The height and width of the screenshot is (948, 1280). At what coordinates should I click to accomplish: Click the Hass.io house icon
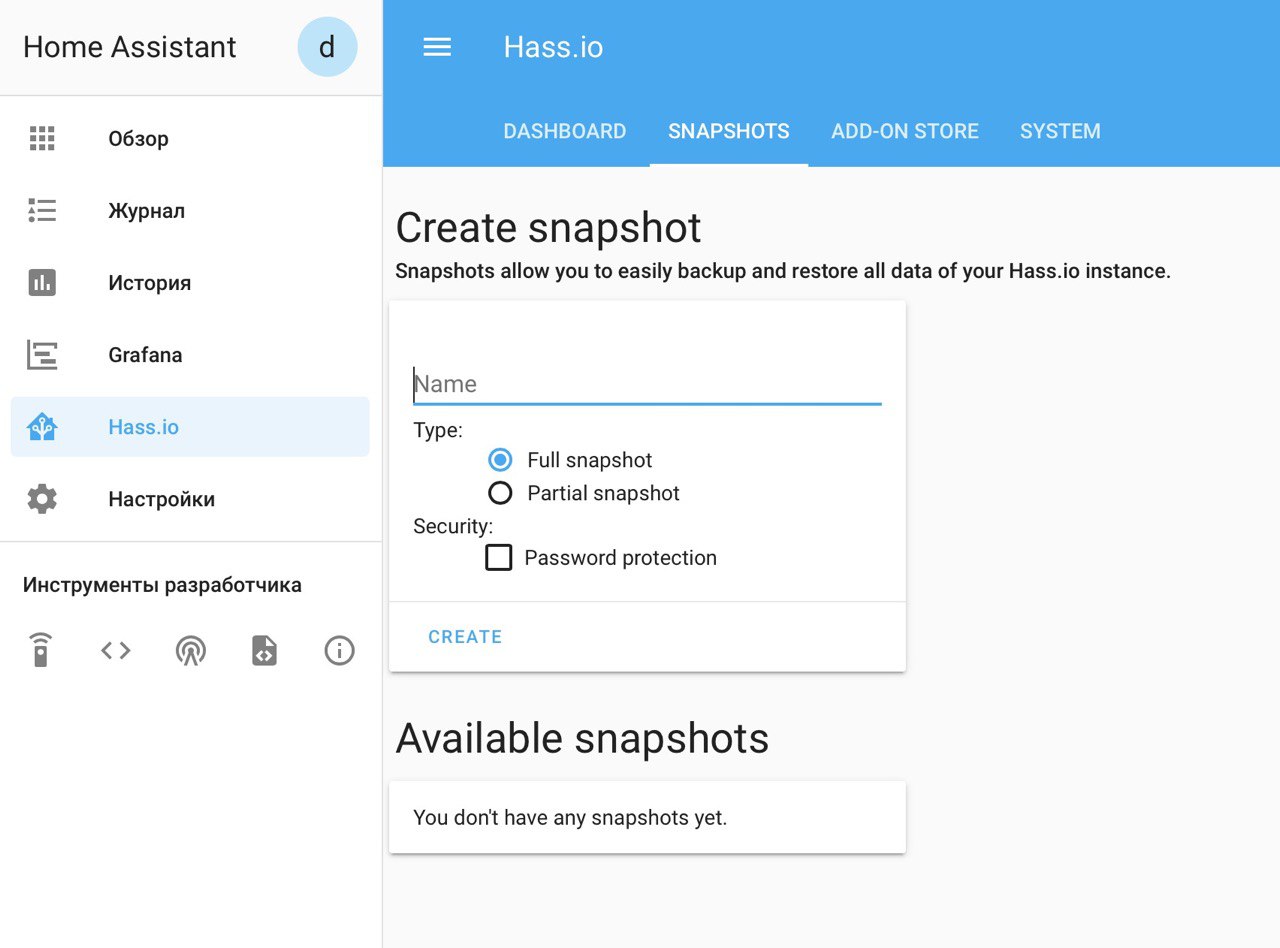[42, 427]
